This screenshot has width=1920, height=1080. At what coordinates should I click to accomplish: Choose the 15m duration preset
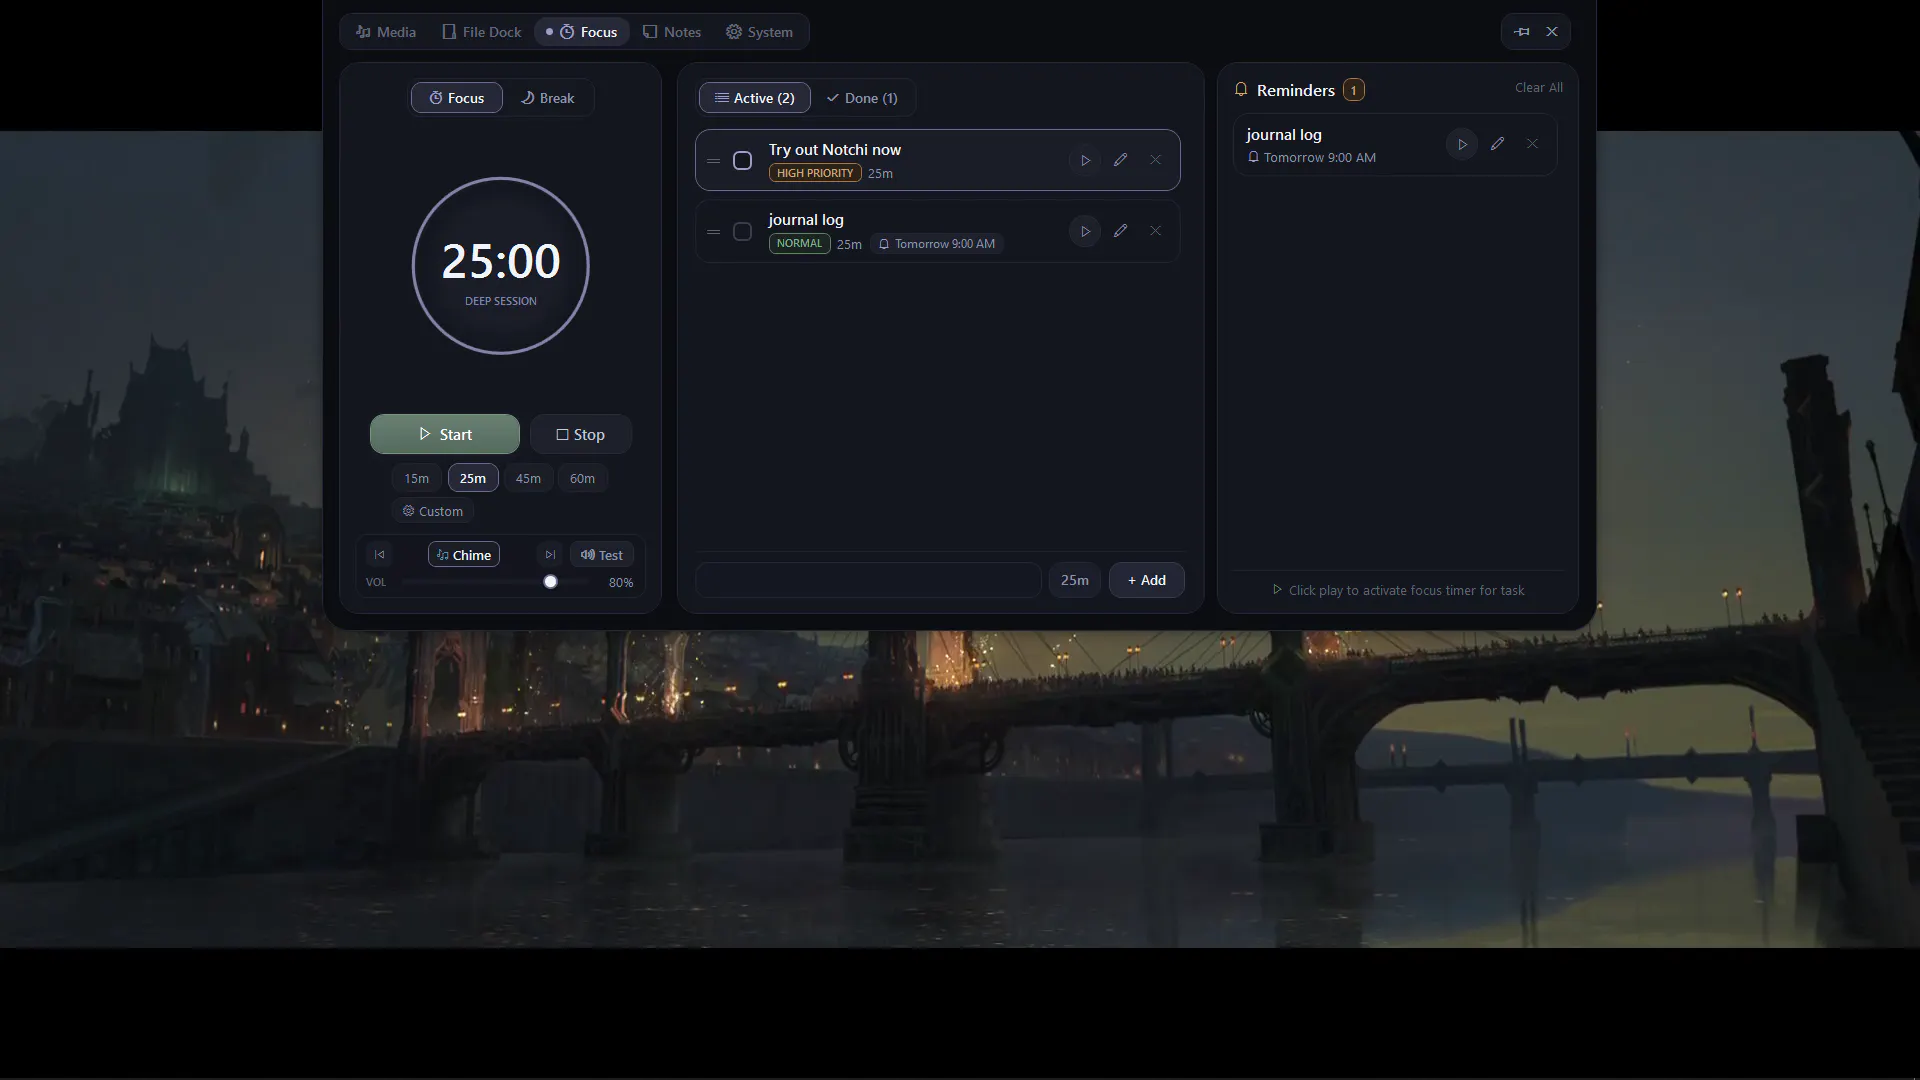(417, 478)
